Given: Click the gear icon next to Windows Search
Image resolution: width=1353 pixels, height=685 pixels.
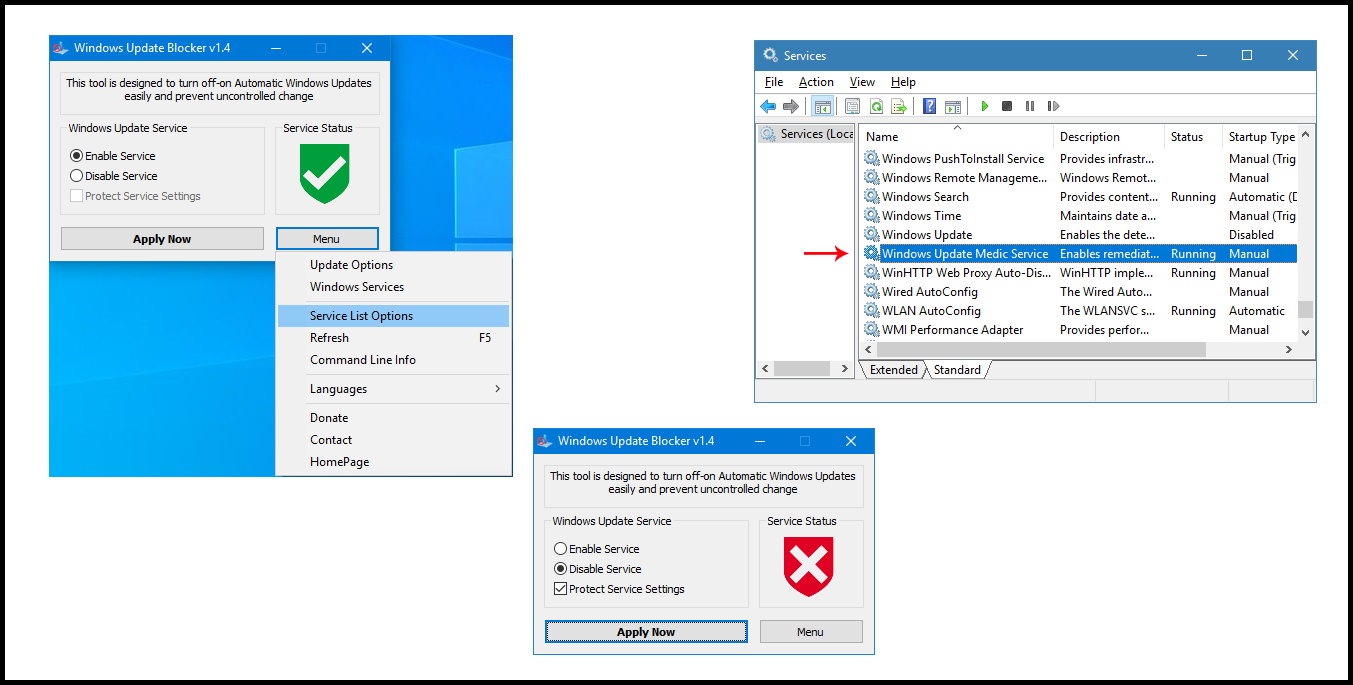Looking at the screenshot, I should pos(871,196).
